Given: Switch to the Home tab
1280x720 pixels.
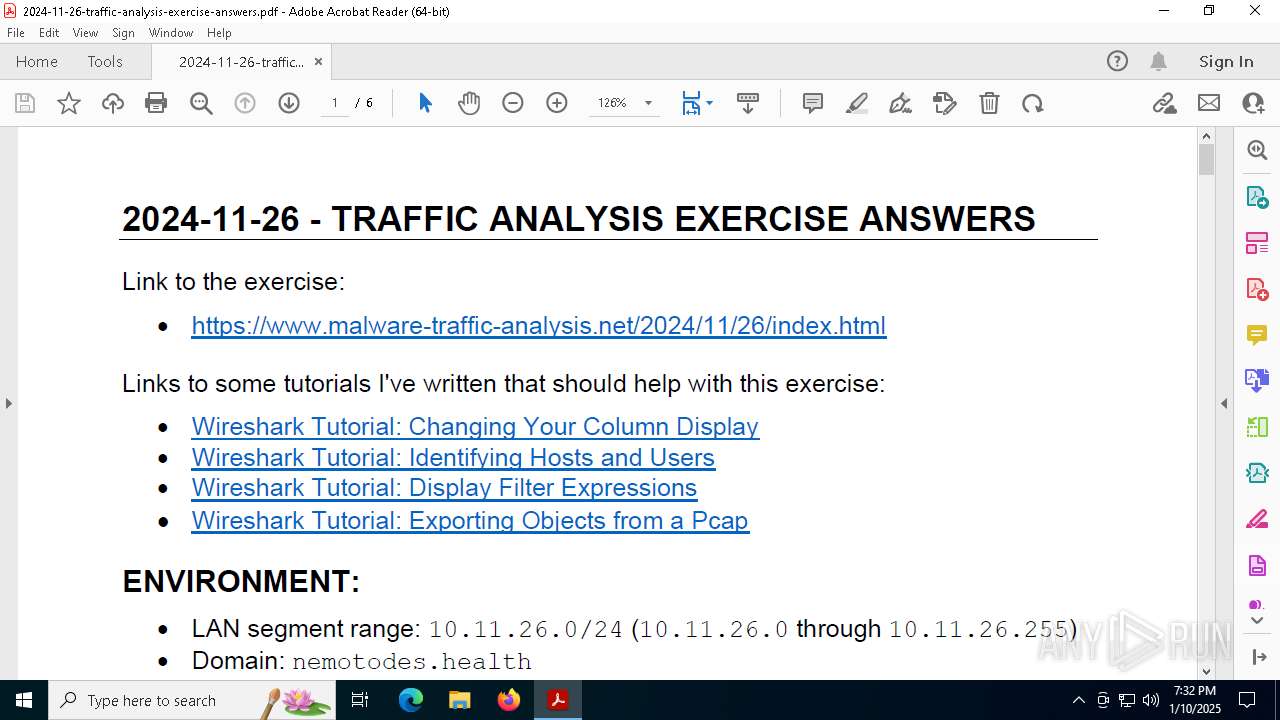Looking at the screenshot, I should (x=37, y=61).
